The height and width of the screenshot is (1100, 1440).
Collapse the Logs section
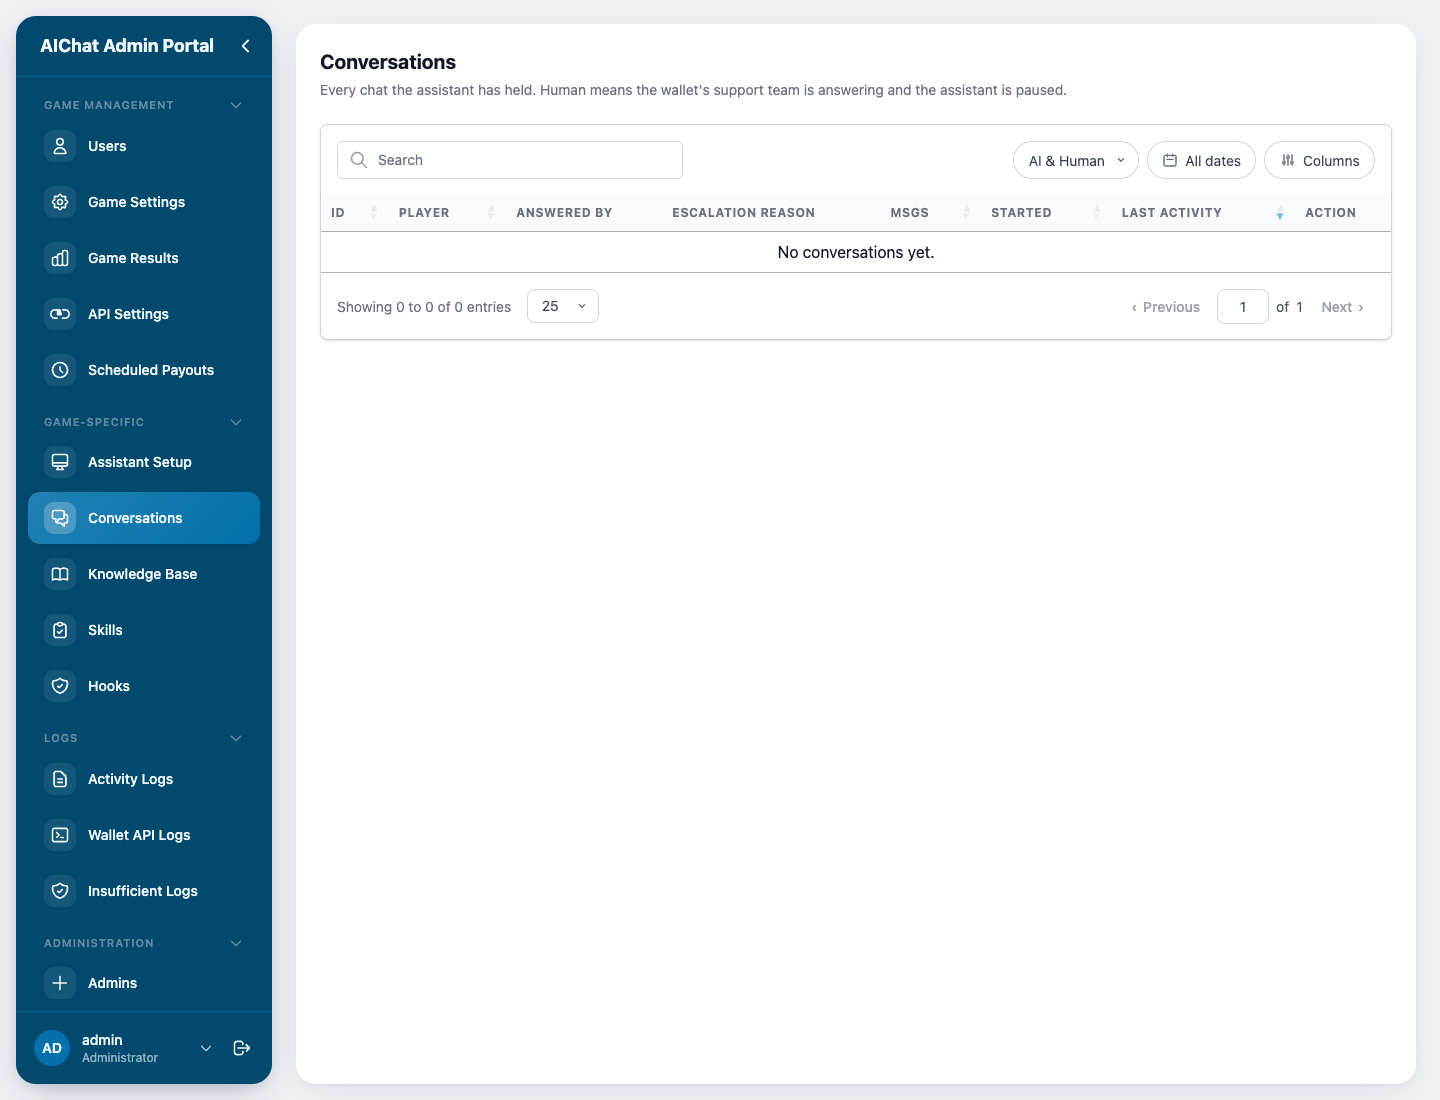click(236, 738)
